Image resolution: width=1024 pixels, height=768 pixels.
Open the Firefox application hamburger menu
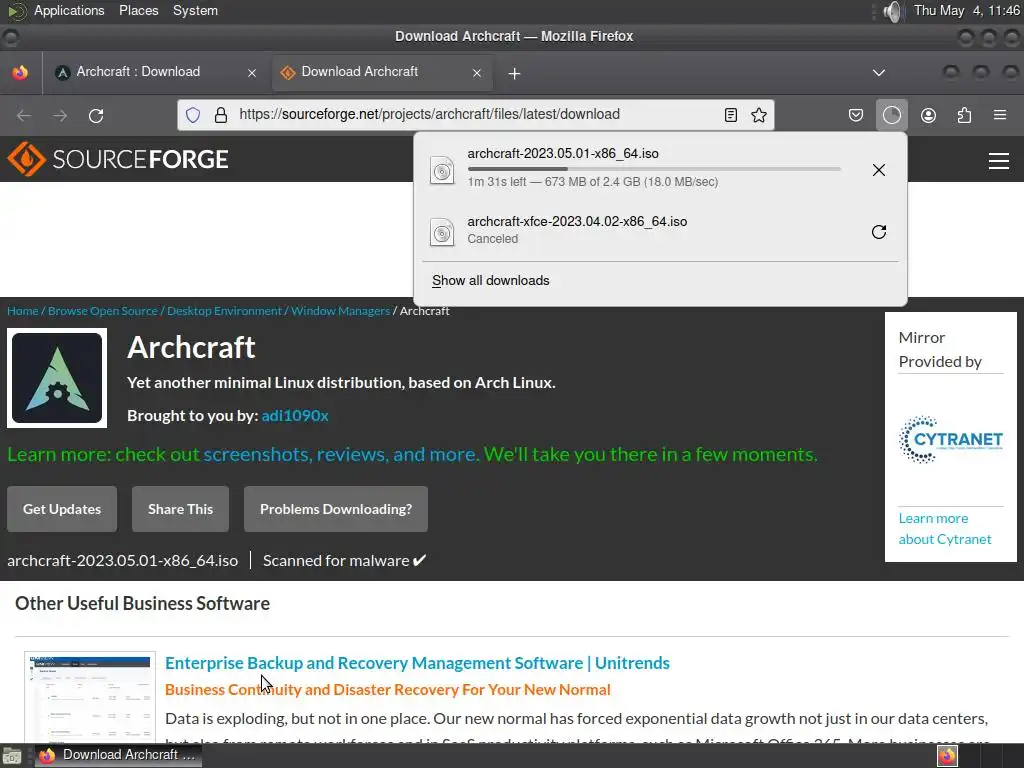pyautogui.click(x=1000, y=116)
